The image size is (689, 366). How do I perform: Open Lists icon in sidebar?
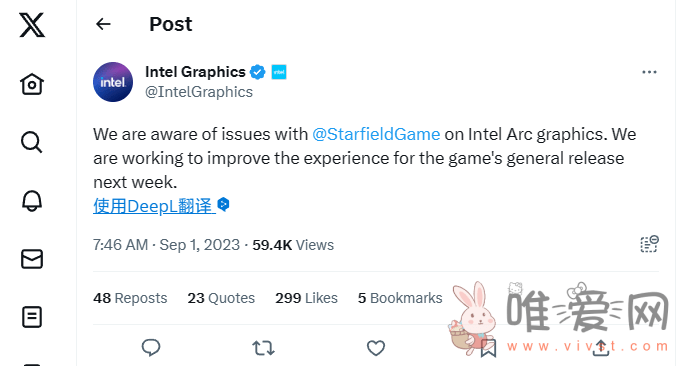(x=32, y=317)
